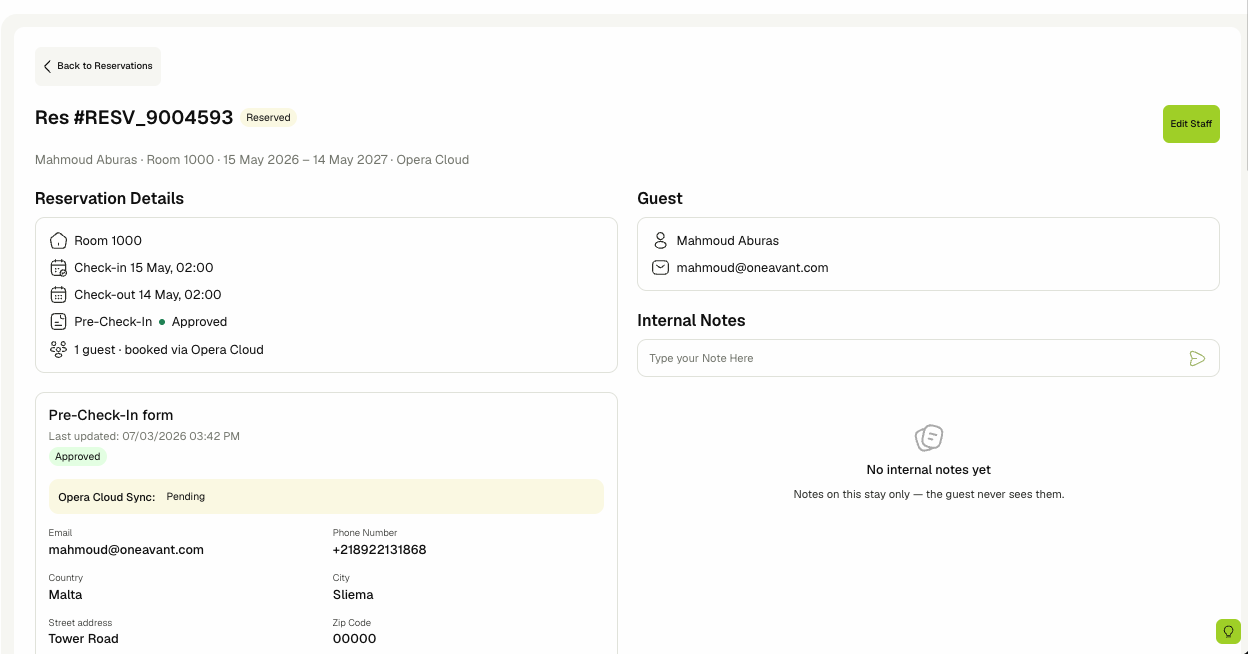Click the check-in calendar icon
The height and width of the screenshot is (654, 1248).
(58, 268)
